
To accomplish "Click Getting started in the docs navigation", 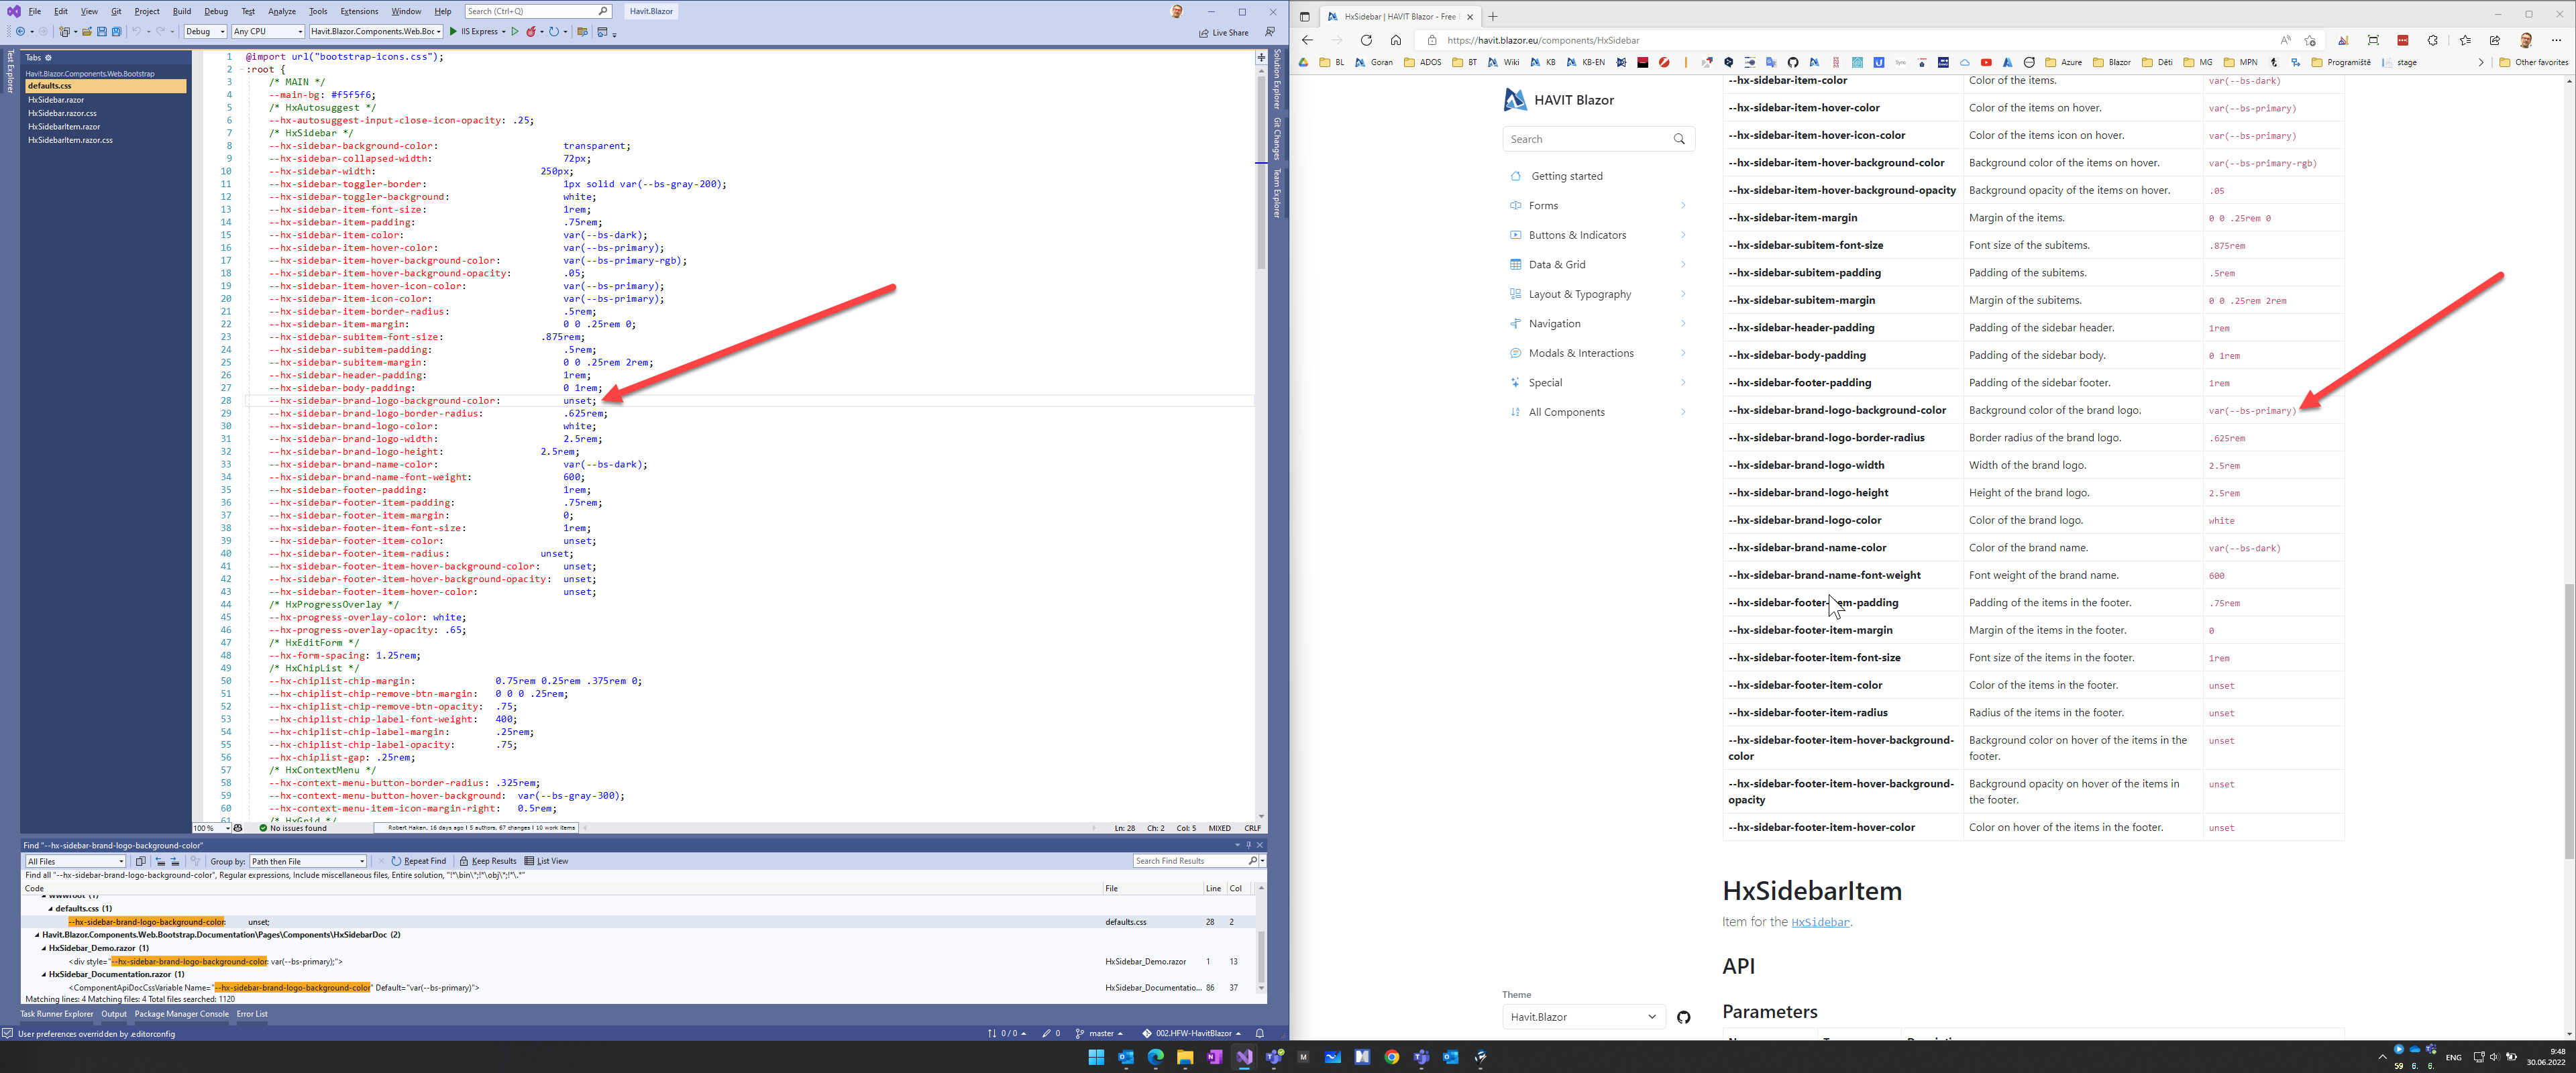I will 1566,176.
